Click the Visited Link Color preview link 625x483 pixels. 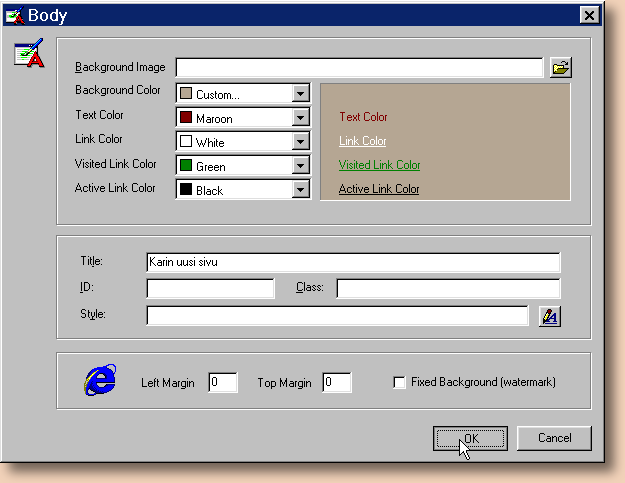pos(379,165)
